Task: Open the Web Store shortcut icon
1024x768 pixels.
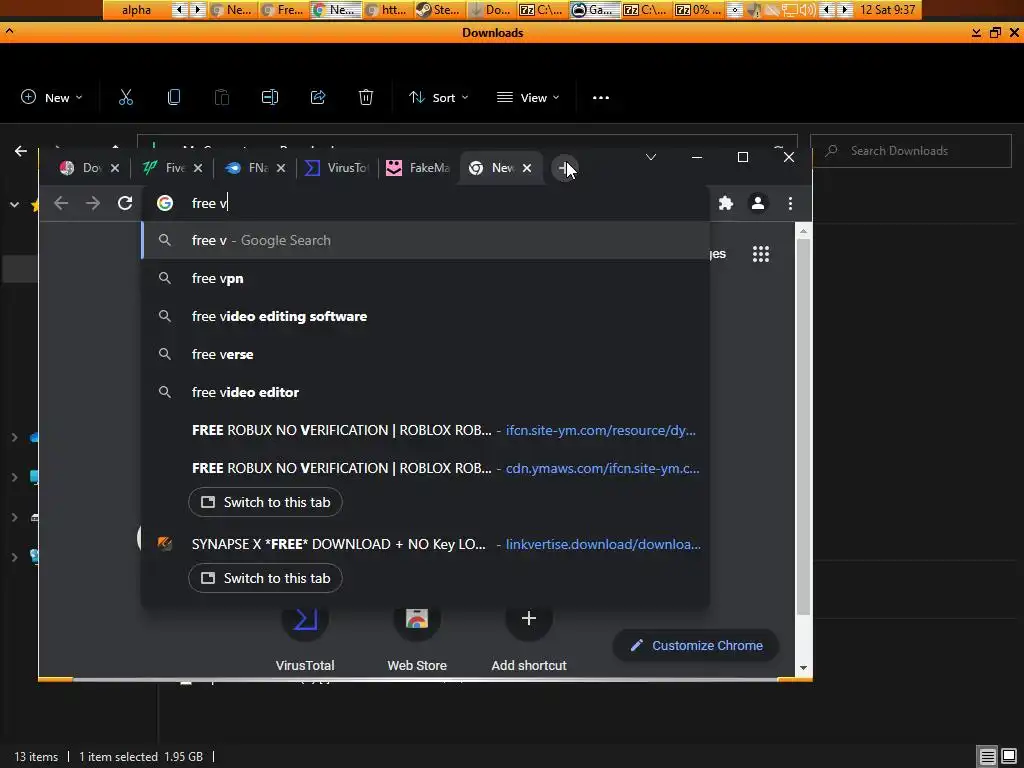Action: click(x=417, y=618)
